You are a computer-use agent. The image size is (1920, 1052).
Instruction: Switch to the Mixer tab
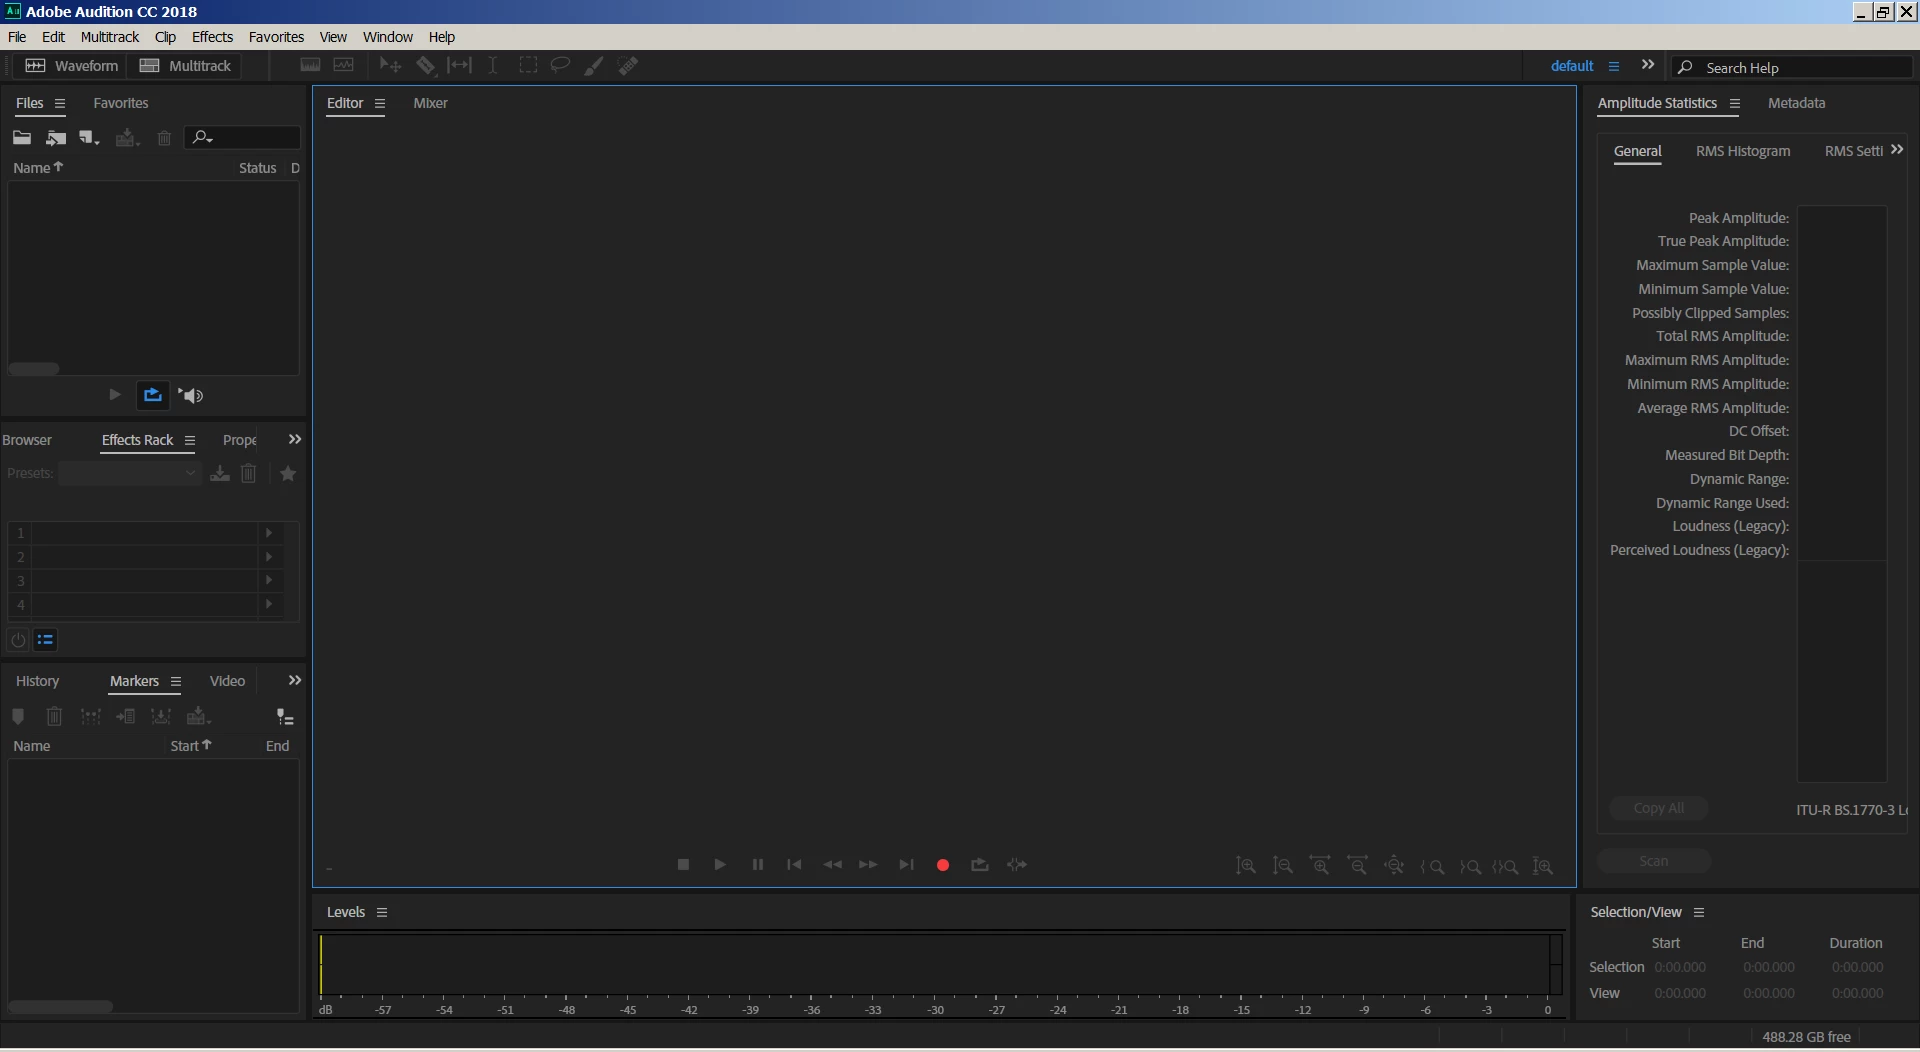pyautogui.click(x=431, y=103)
